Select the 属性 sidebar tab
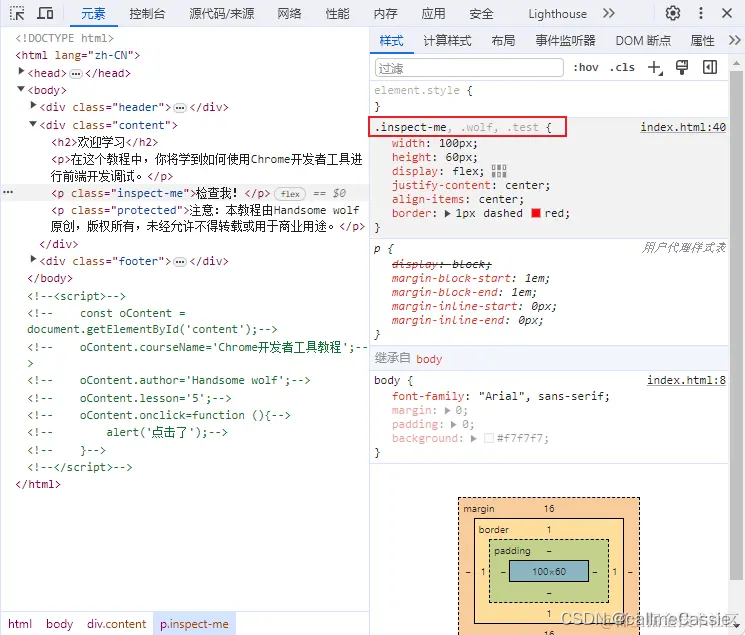 (x=702, y=41)
